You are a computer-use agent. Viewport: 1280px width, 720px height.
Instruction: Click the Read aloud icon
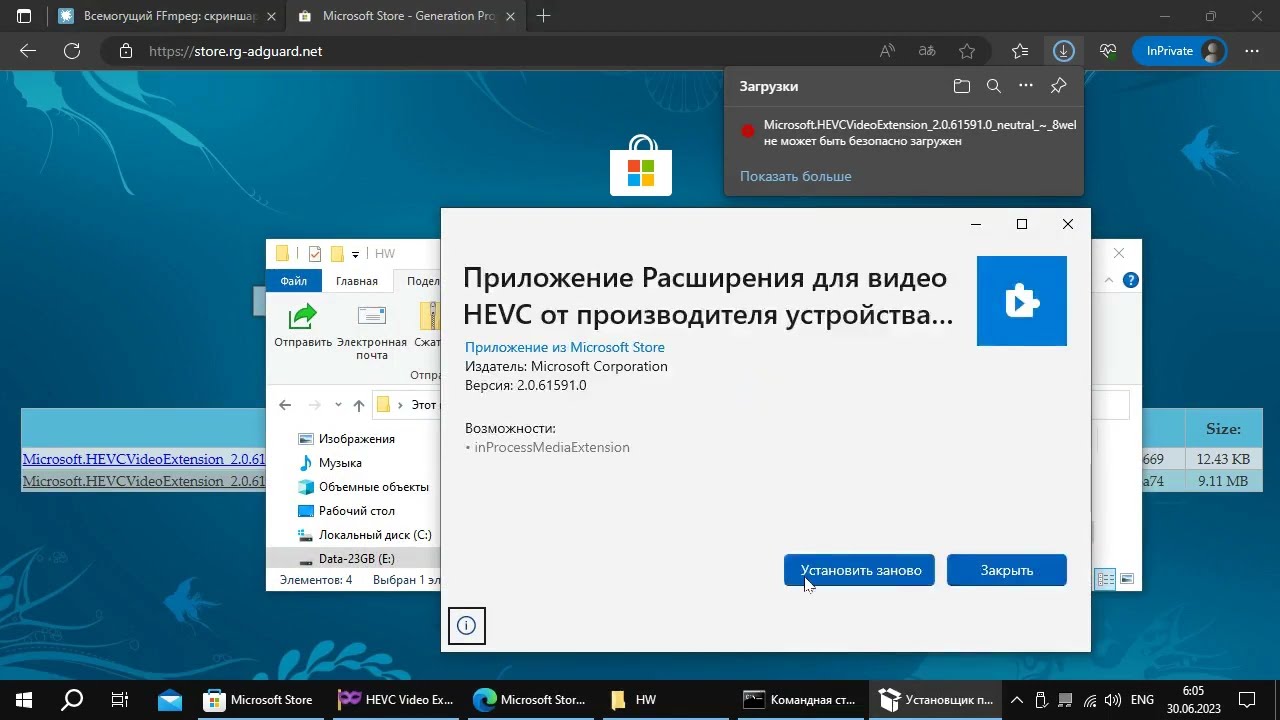coord(887,51)
